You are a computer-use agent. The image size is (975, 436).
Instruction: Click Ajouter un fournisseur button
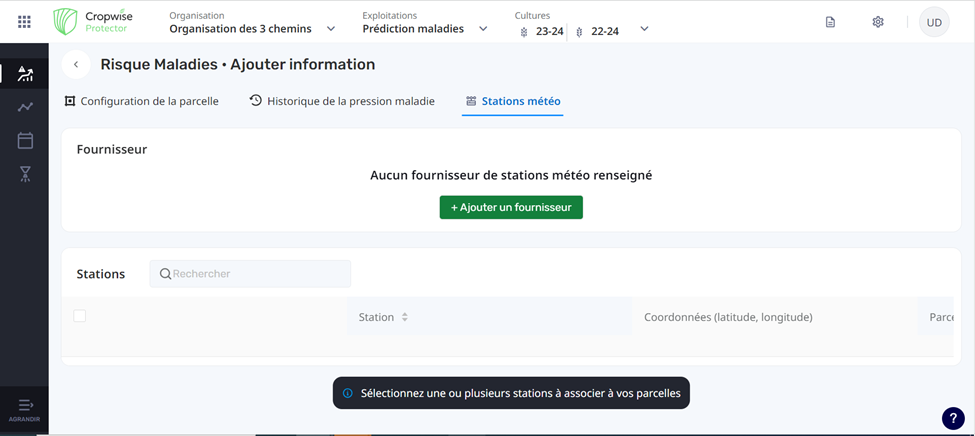pyautogui.click(x=511, y=207)
